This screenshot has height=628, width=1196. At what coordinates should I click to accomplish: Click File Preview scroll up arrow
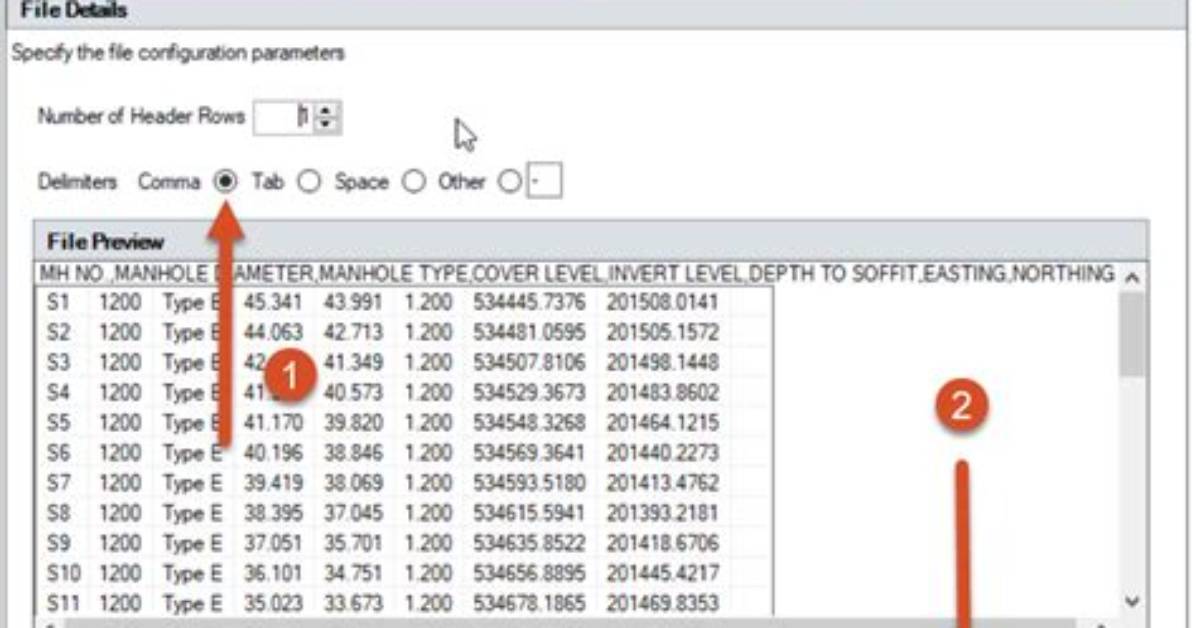coord(1132,278)
